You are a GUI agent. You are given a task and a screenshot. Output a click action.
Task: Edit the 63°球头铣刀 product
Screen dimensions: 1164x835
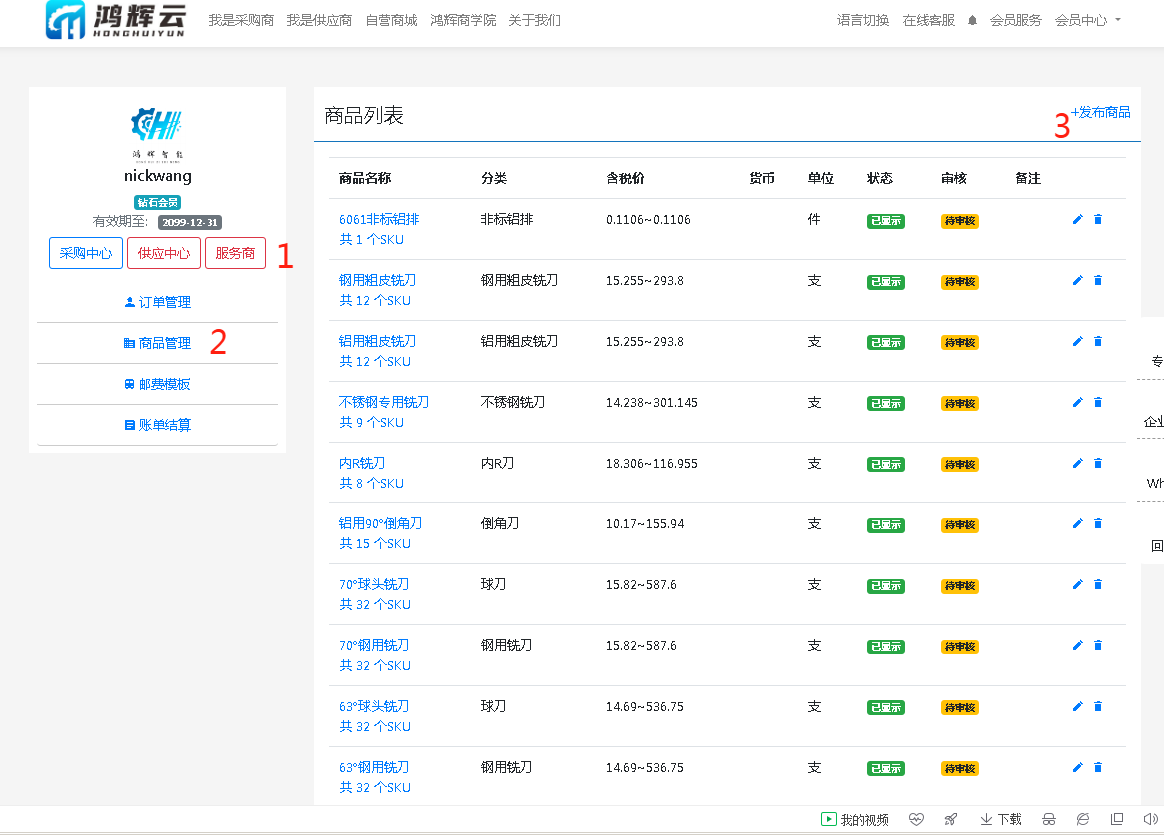click(x=1077, y=706)
